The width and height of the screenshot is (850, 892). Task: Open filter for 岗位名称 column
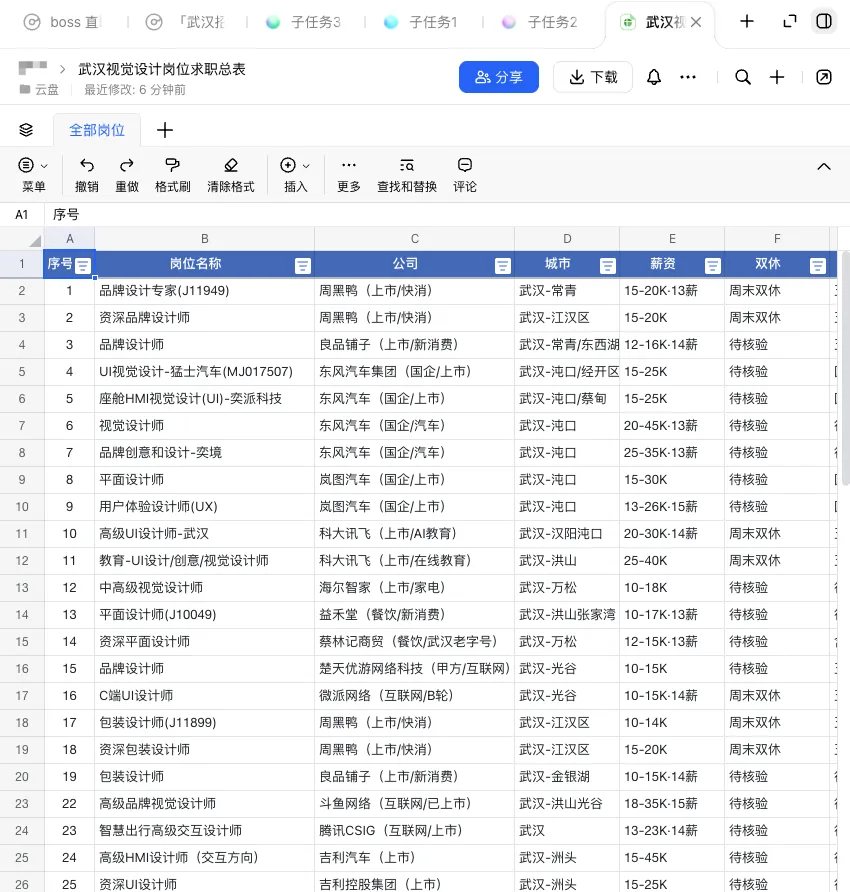(303, 266)
